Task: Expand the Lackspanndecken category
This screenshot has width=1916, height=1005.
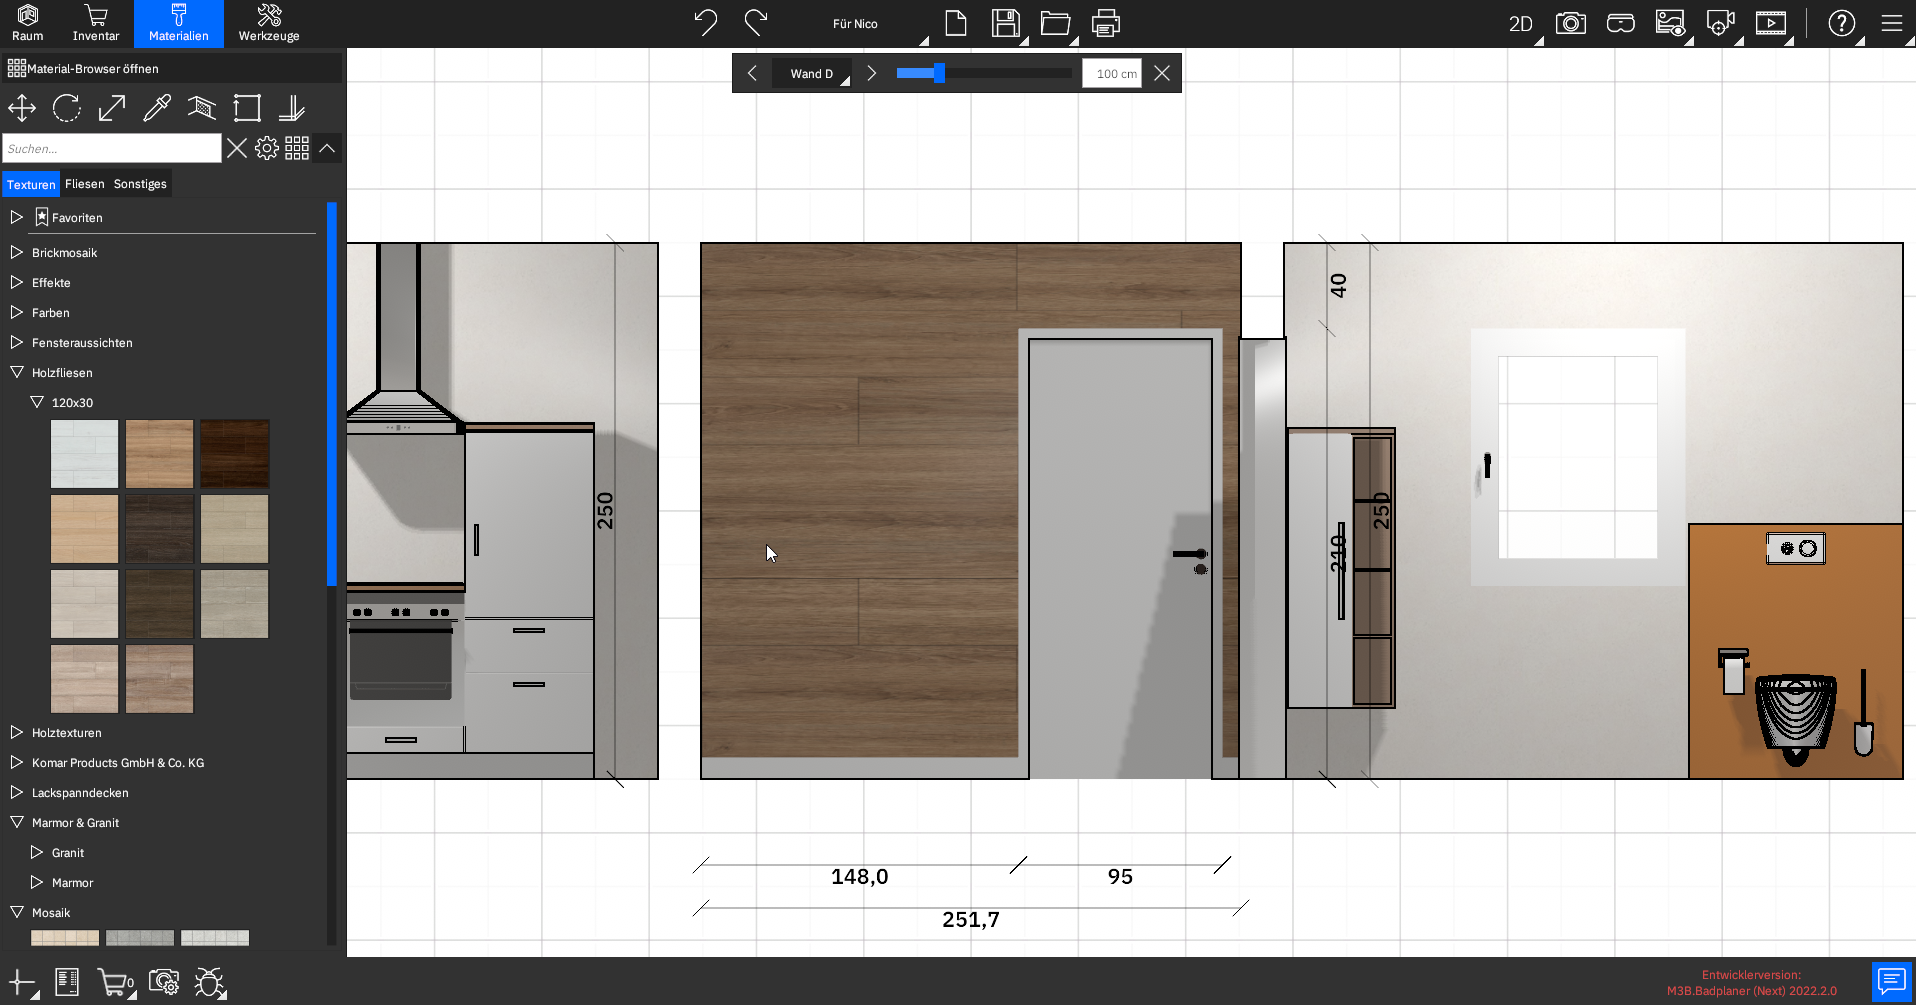Action: (17, 792)
